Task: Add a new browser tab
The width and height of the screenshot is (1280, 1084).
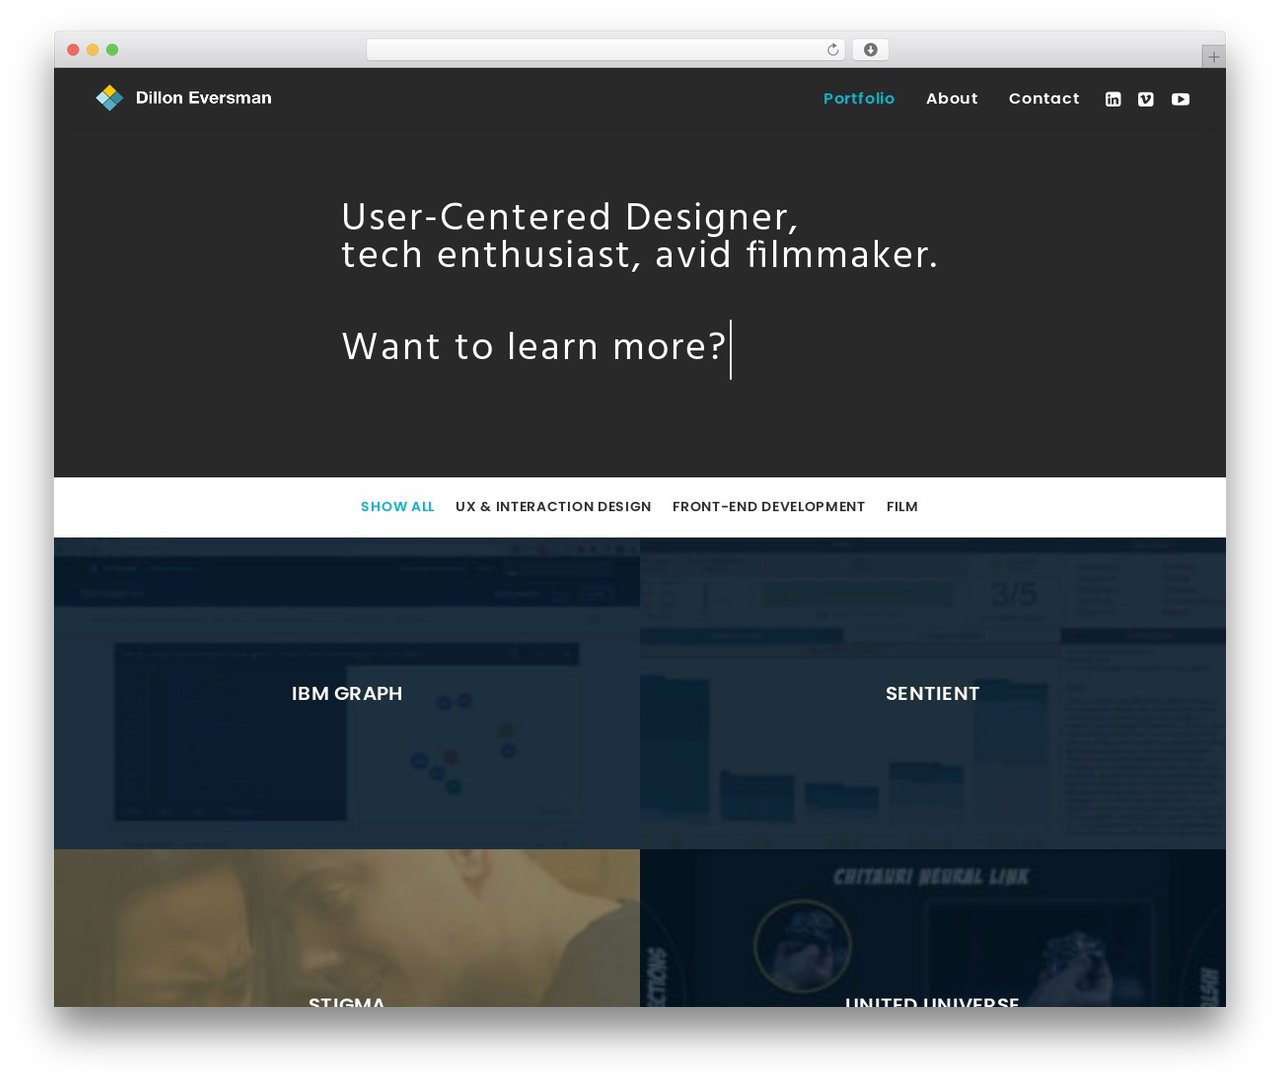Action: pyautogui.click(x=1213, y=57)
